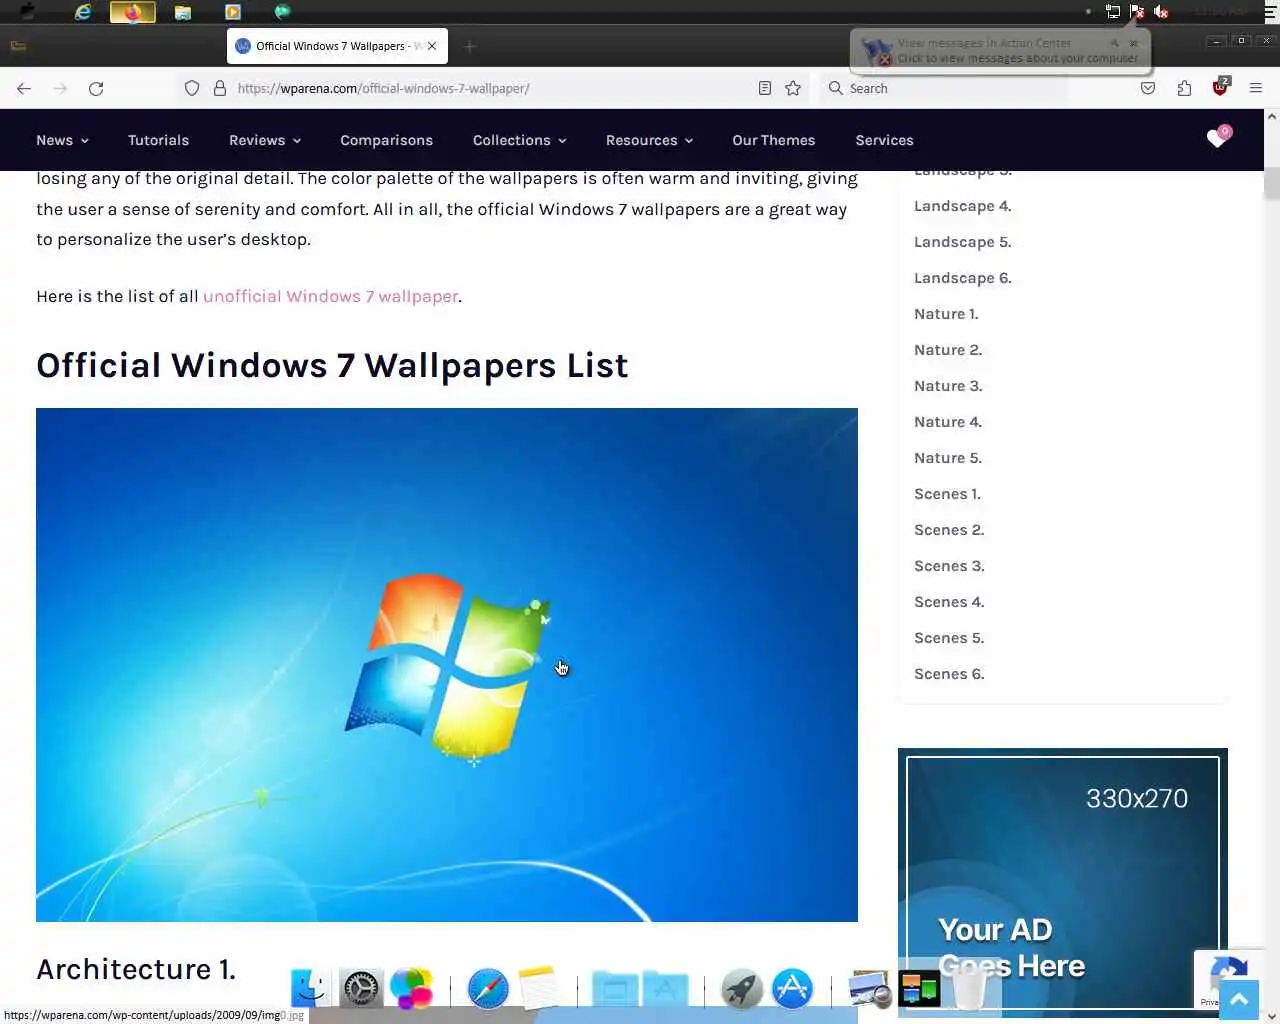This screenshot has height=1024, width=1280.
Task: Jump to Landscape 4 in contents
Action: [962, 206]
